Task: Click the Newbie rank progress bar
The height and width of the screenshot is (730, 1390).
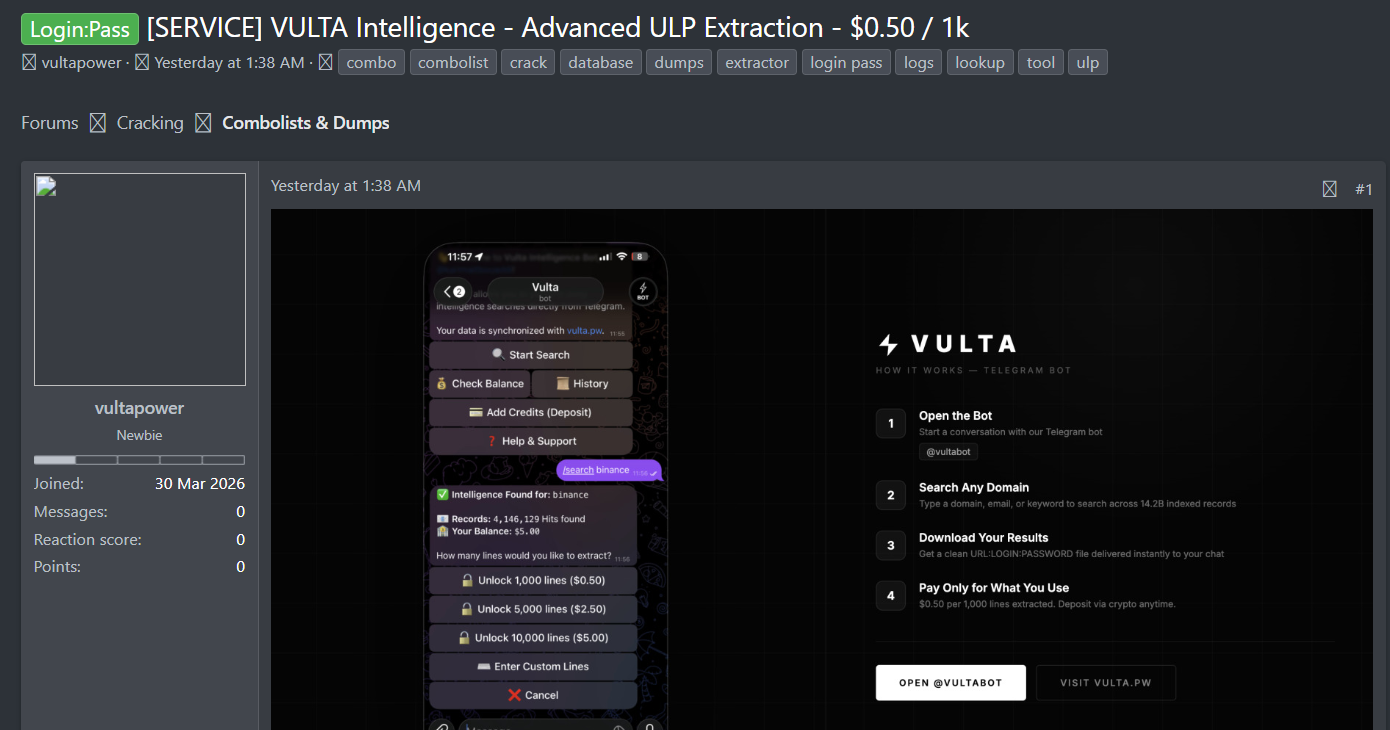Action: click(x=140, y=460)
